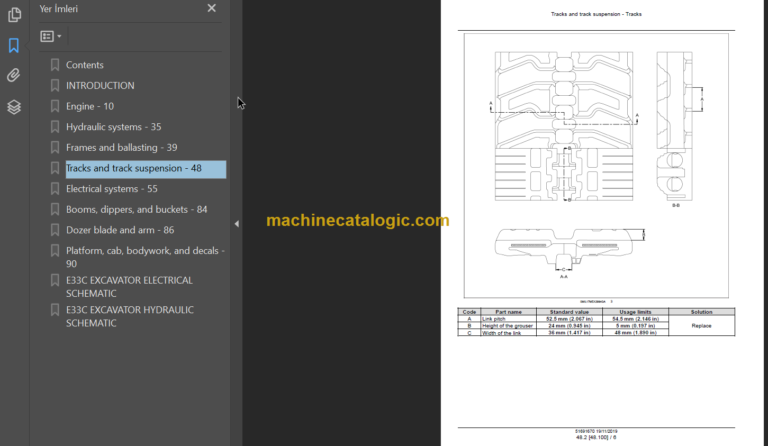768x446 pixels.
Task: Click the bookmark icon beside INTRODUCTION
Action: coord(55,85)
